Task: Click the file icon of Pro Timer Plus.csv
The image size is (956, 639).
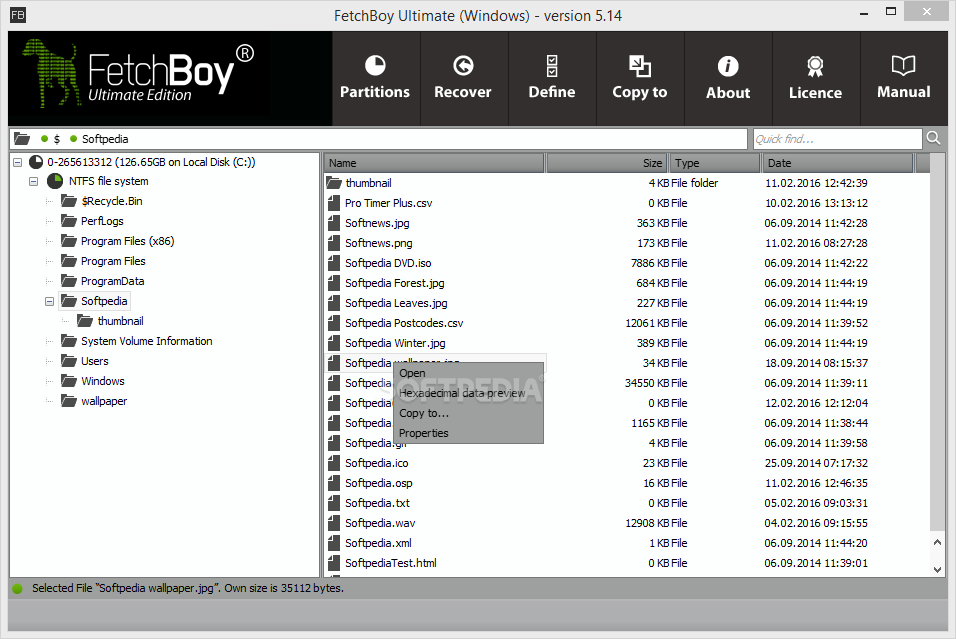Action: pos(334,203)
